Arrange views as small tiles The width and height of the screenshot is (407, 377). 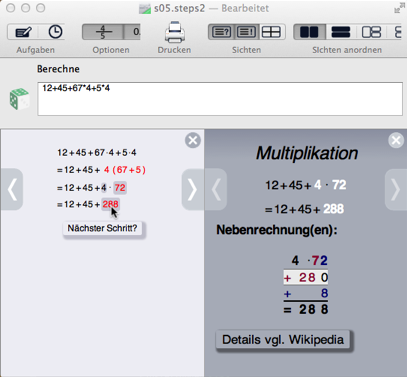pos(371,32)
